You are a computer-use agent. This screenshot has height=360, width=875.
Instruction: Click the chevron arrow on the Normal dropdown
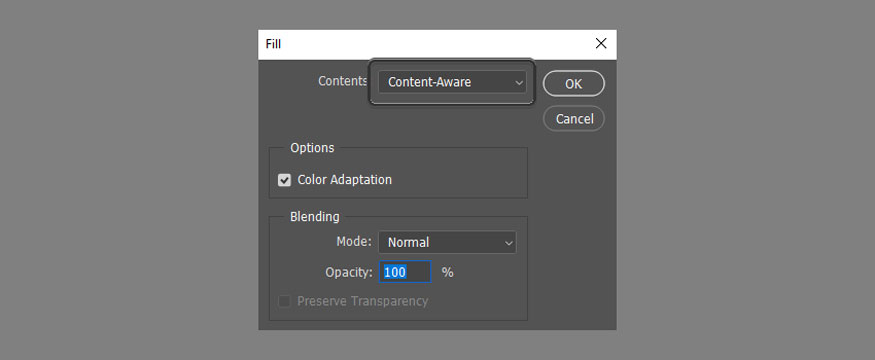coord(508,243)
